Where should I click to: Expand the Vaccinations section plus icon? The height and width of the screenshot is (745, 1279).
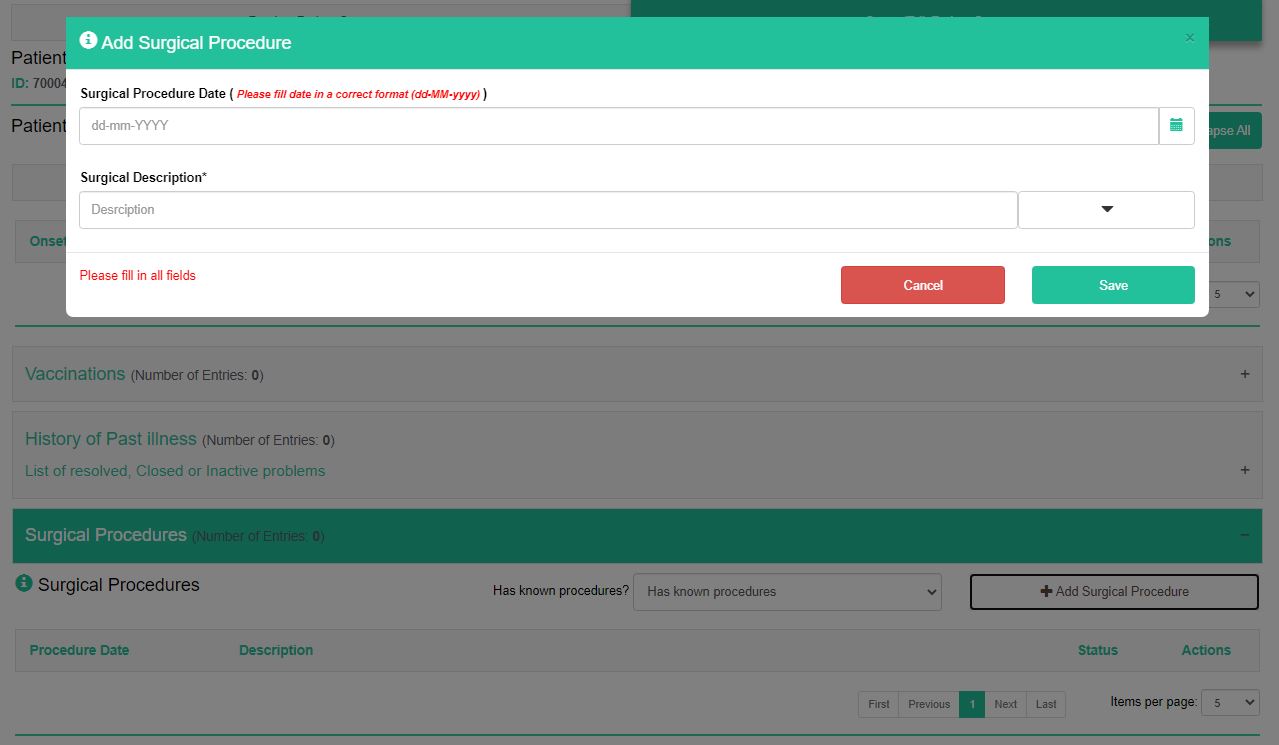(x=1244, y=374)
